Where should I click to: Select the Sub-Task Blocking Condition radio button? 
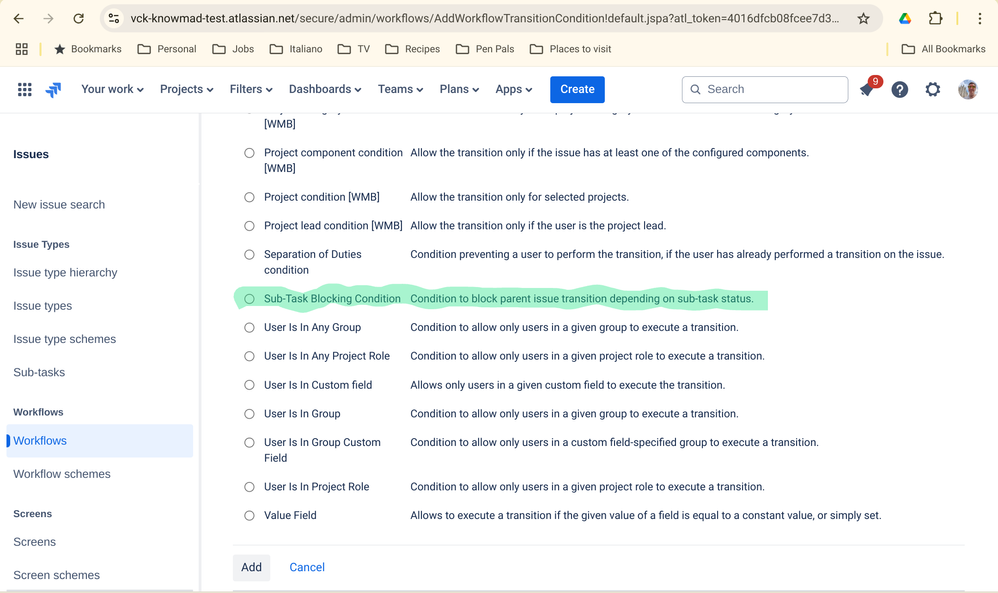pyautogui.click(x=249, y=297)
